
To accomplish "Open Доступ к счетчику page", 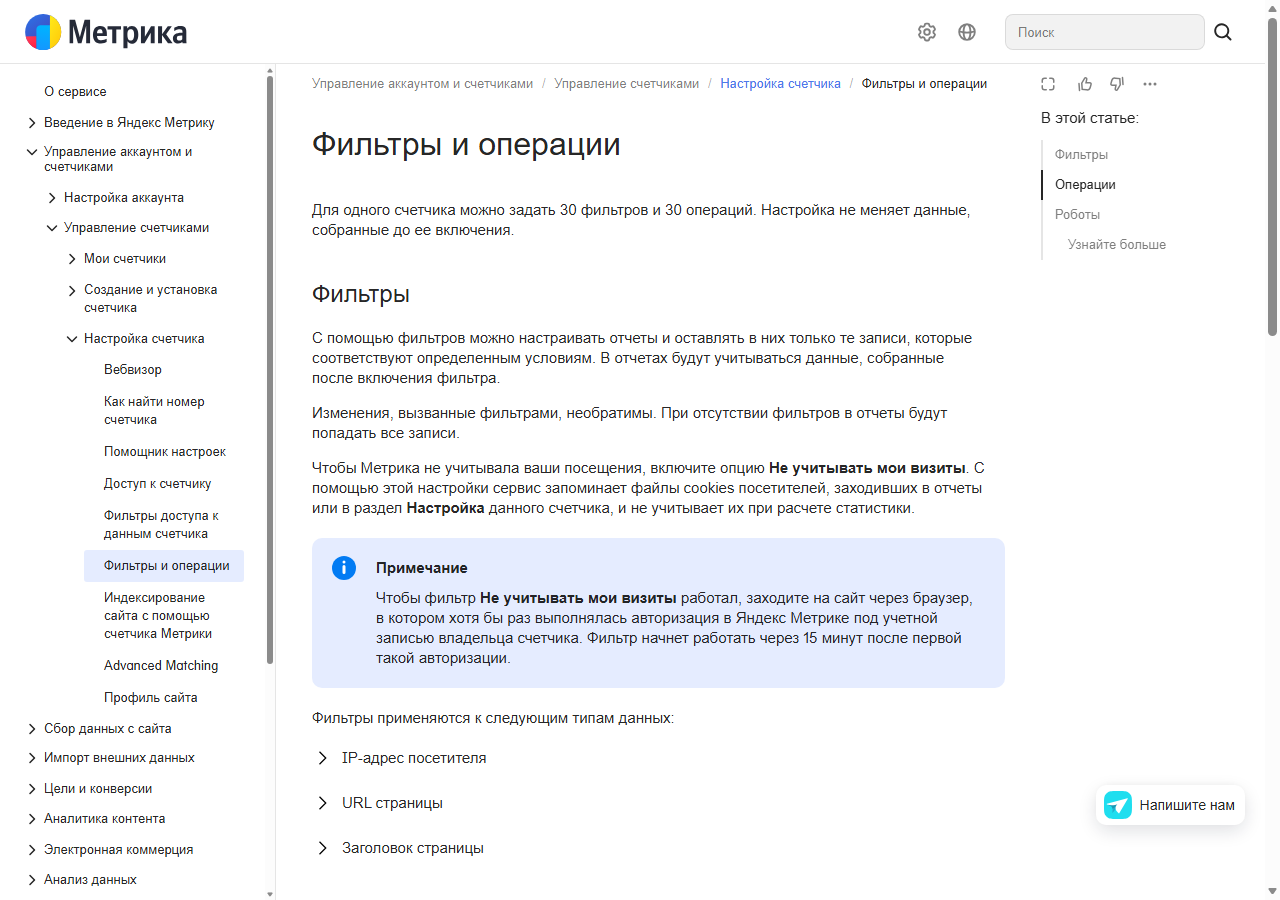I will tap(158, 484).
